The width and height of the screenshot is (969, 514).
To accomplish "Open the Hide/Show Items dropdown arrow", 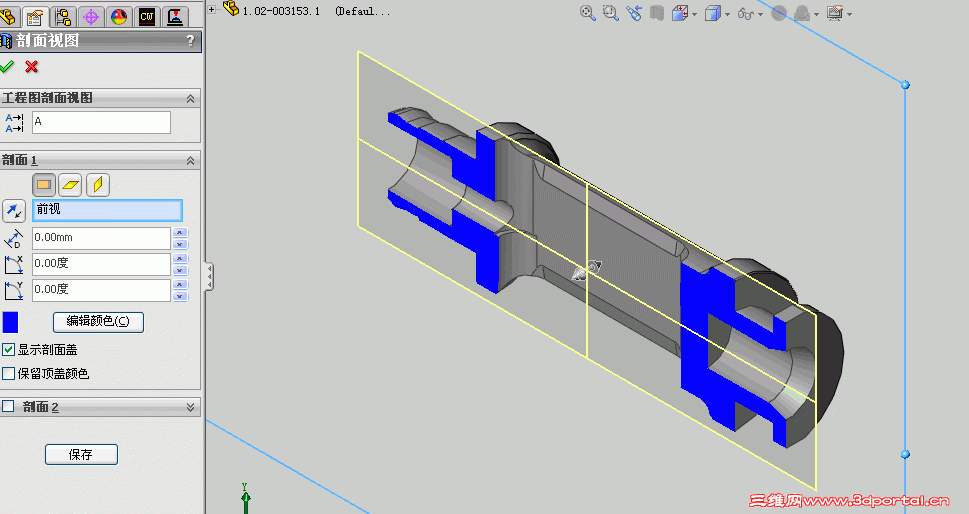I will pyautogui.click(x=761, y=14).
